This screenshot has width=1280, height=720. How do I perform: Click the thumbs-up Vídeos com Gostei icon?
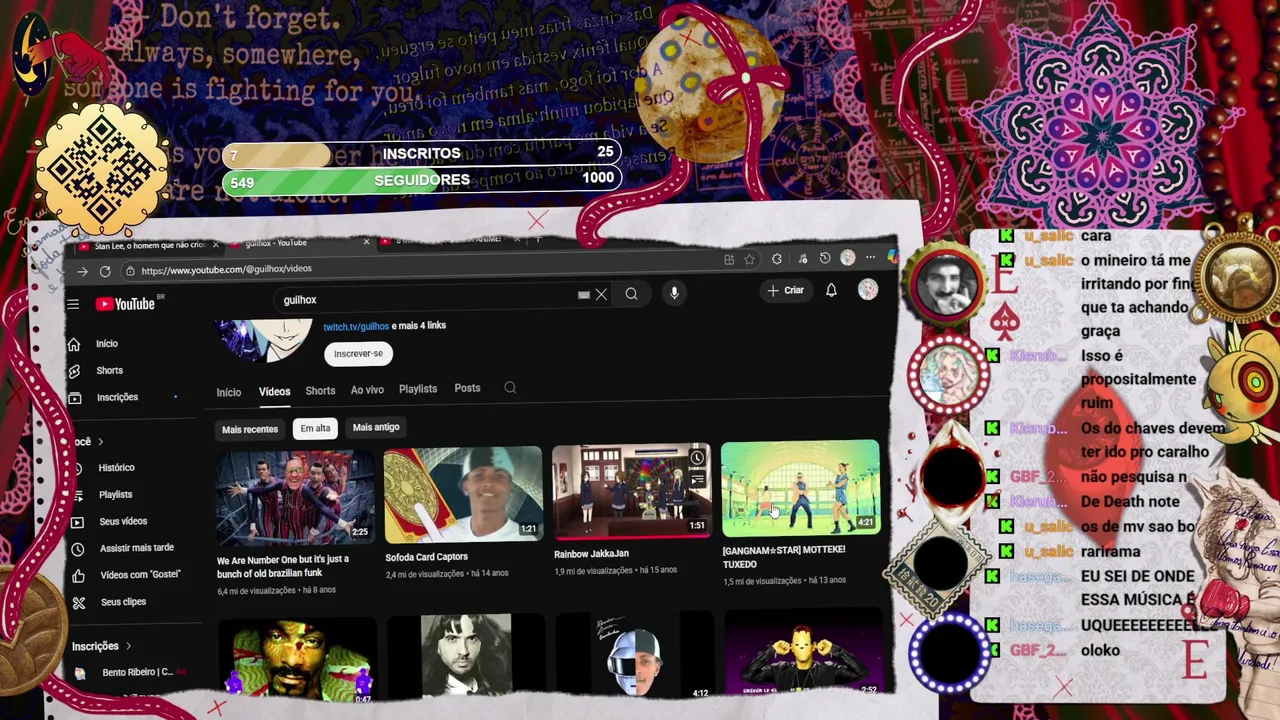pos(78,576)
